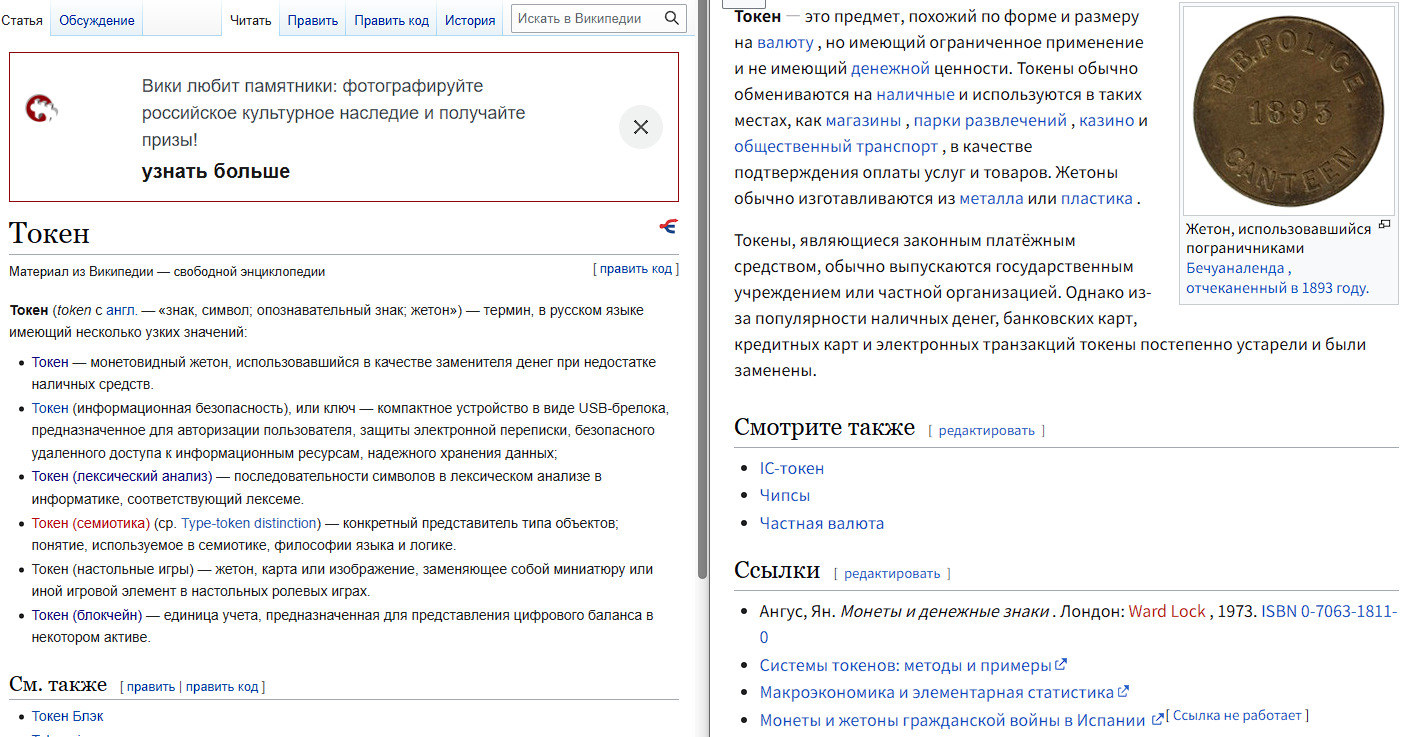Click the узнать больше banner link
This screenshot has height=737, width=1405.
click(216, 171)
